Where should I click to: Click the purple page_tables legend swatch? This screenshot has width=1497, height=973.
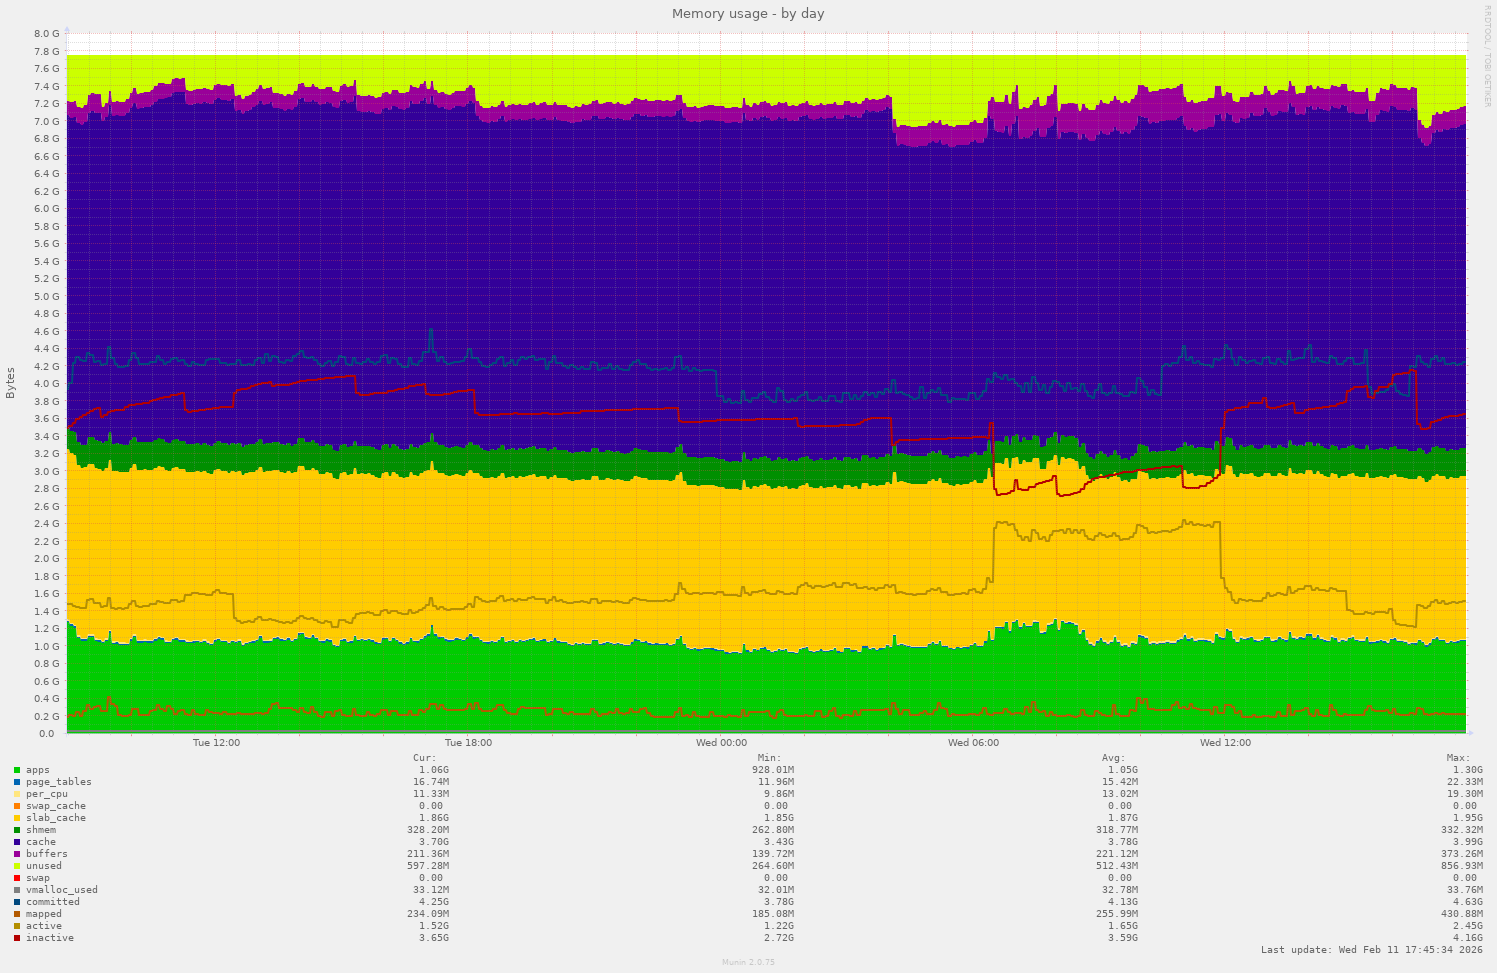(x=17, y=781)
